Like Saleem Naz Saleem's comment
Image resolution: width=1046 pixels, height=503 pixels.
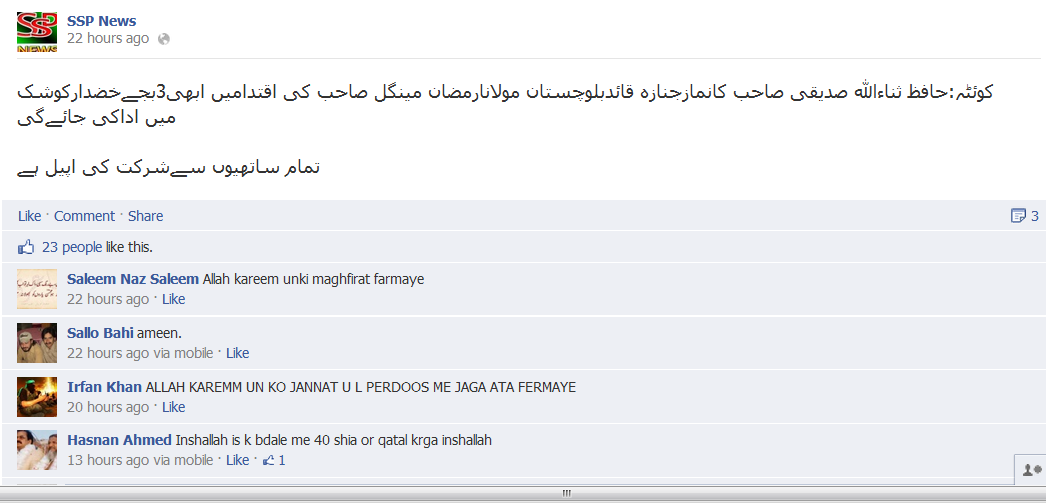(173, 300)
